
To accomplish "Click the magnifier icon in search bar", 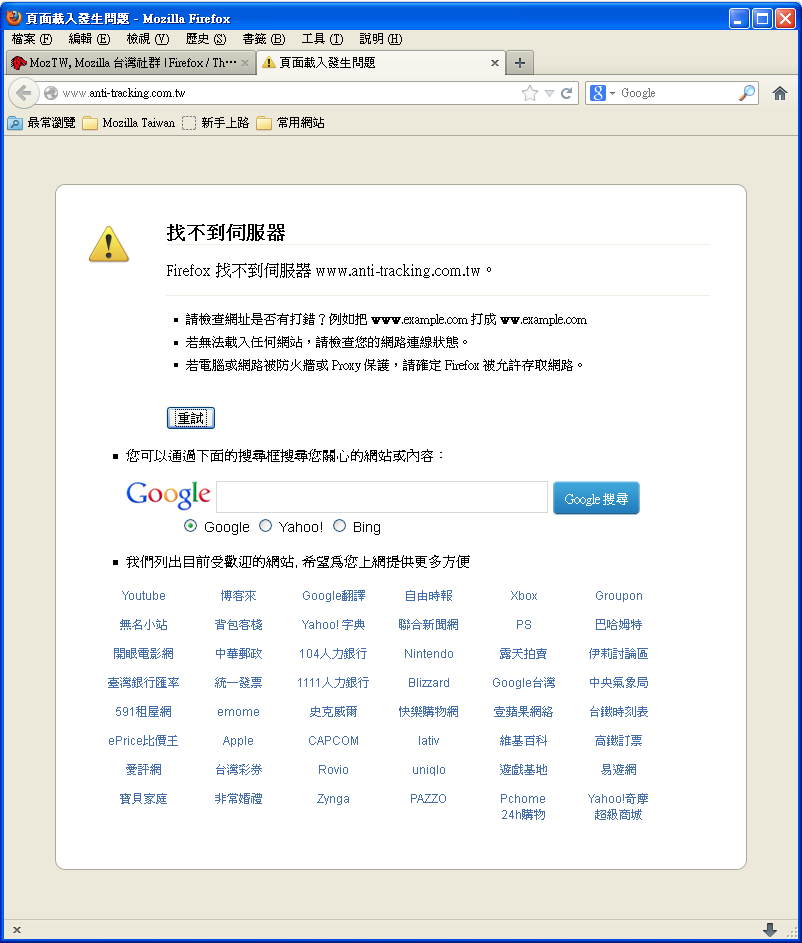I will click(747, 93).
